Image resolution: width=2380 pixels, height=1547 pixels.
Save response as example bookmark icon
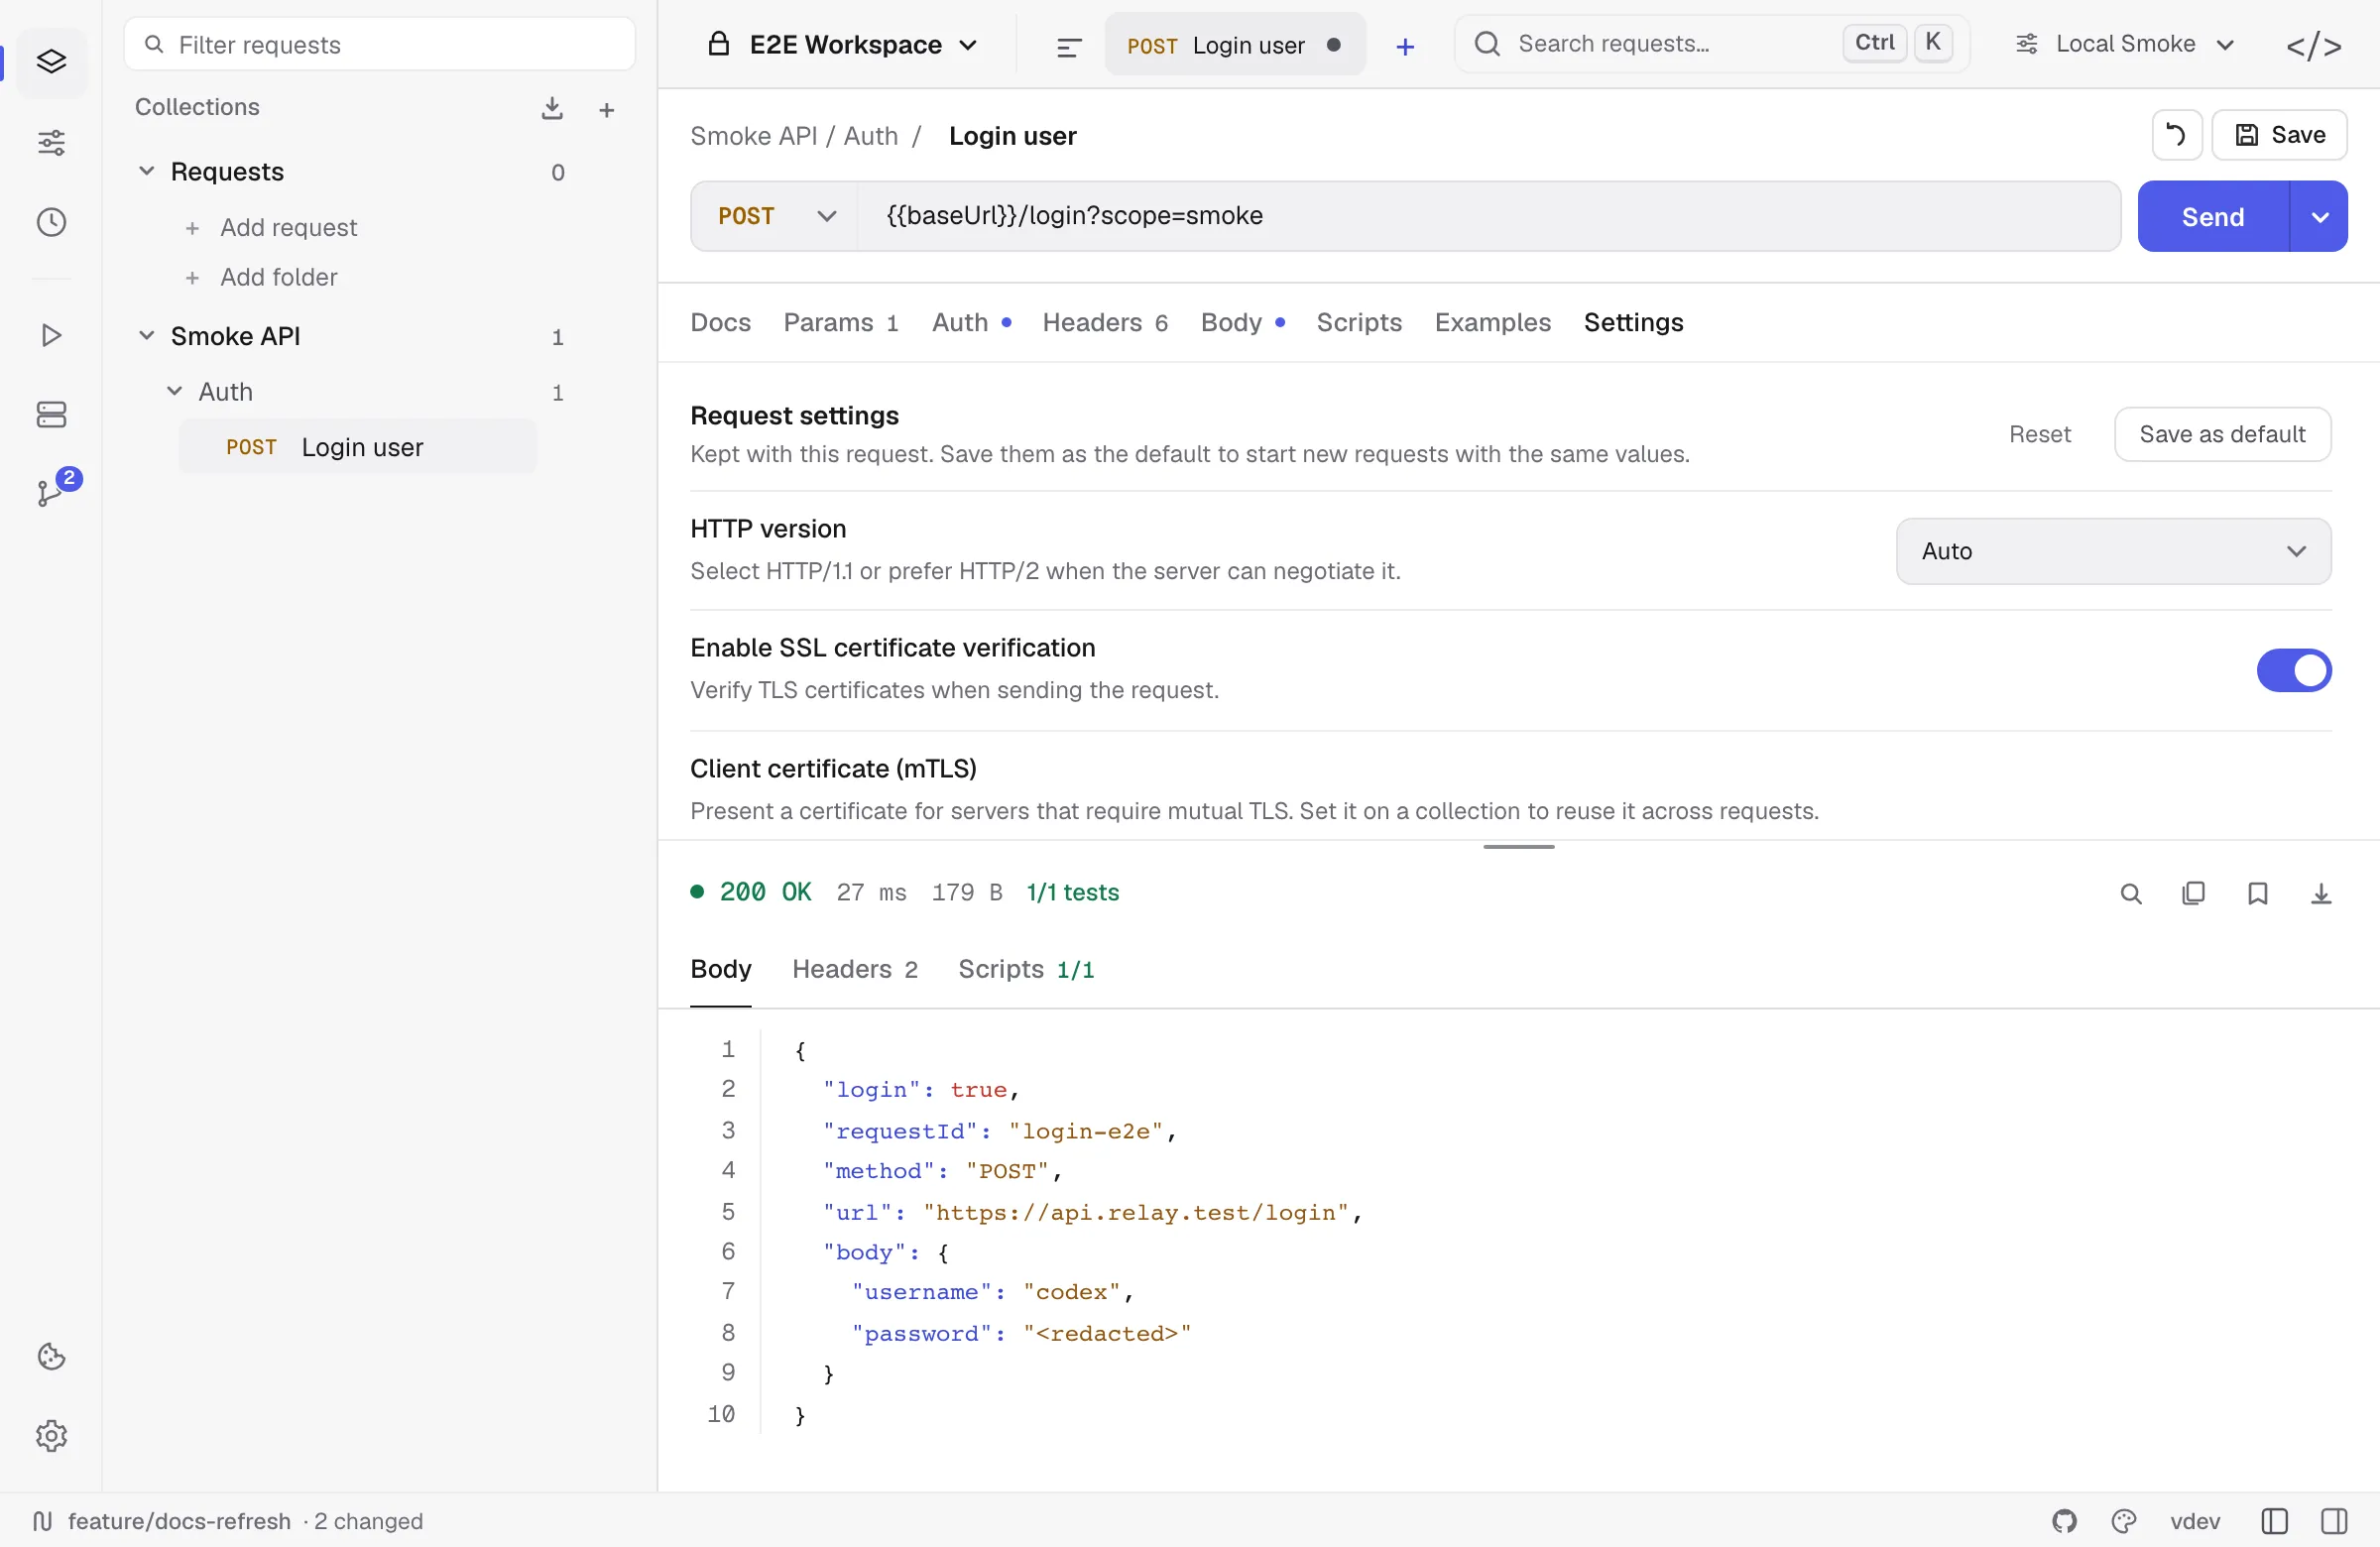tap(2258, 893)
